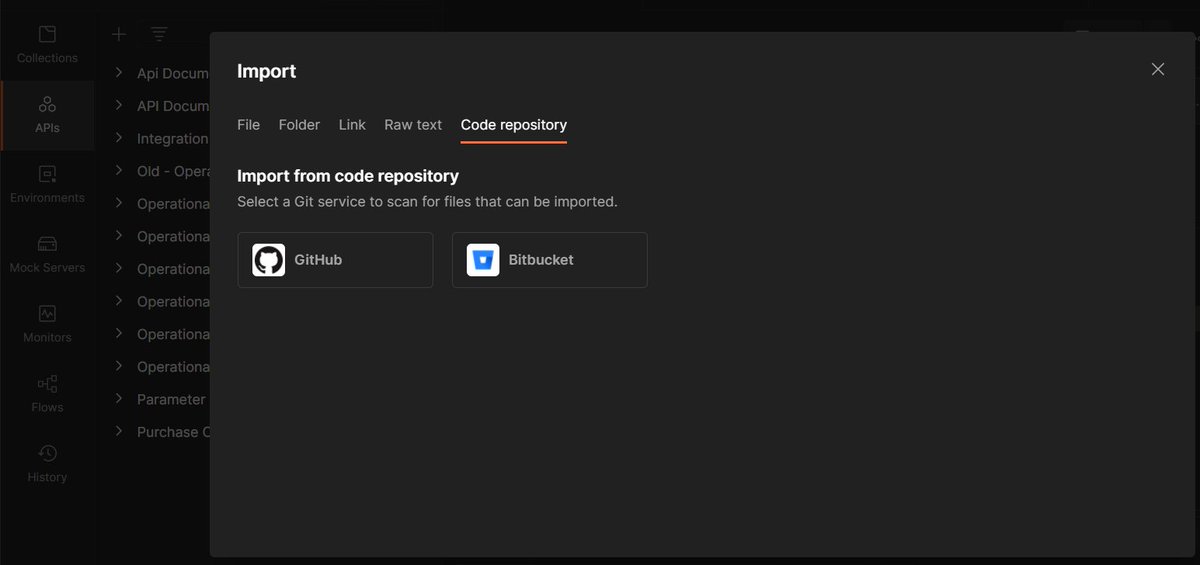This screenshot has width=1200, height=565.
Task: Switch to the Folder tab
Action: click(x=299, y=125)
